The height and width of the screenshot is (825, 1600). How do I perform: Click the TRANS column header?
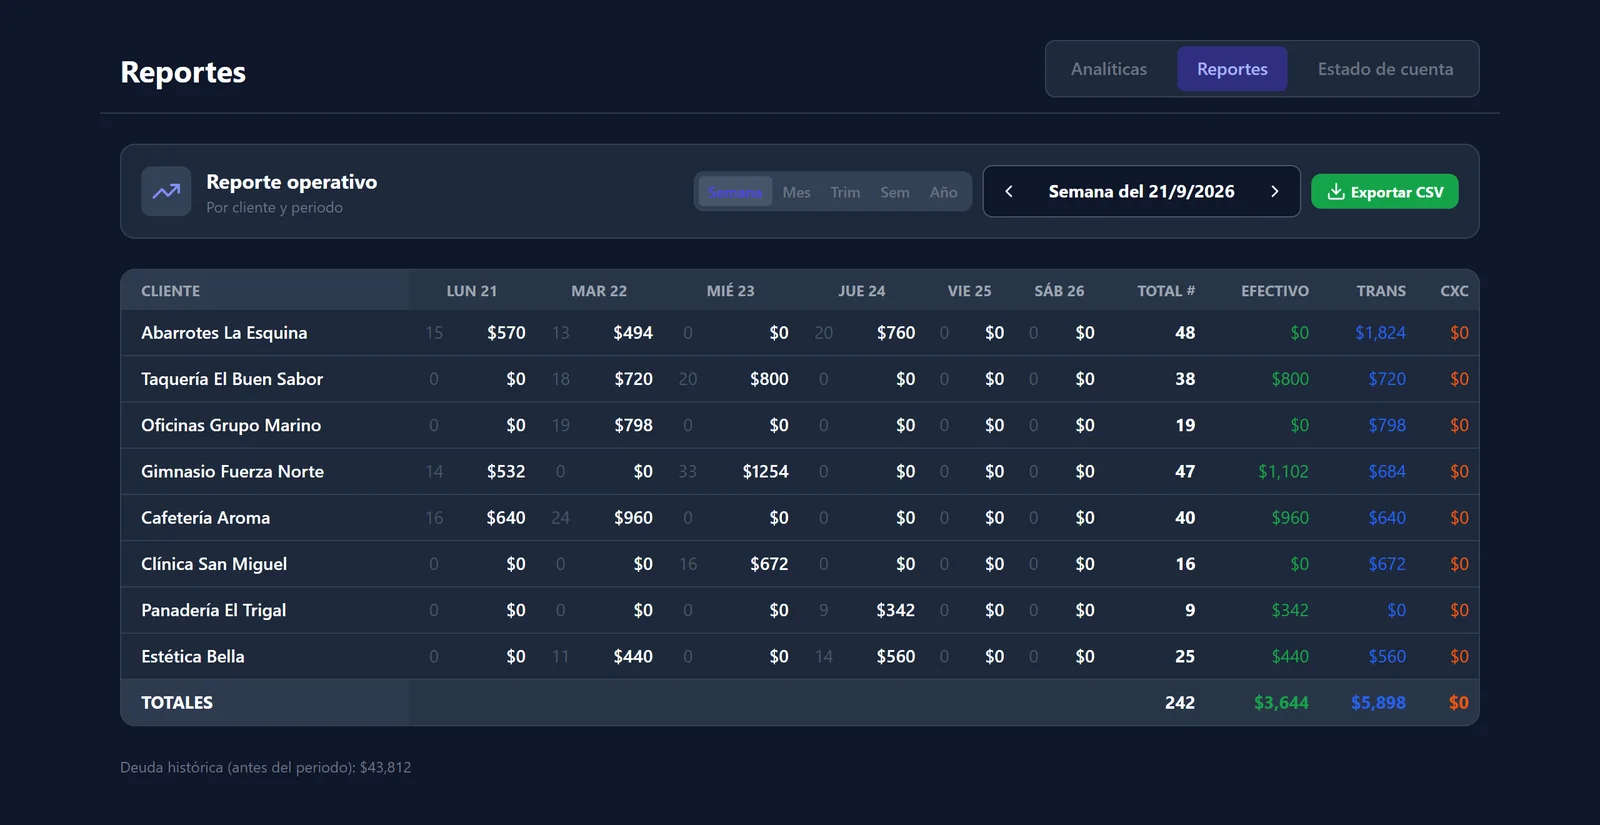(1381, 291)
